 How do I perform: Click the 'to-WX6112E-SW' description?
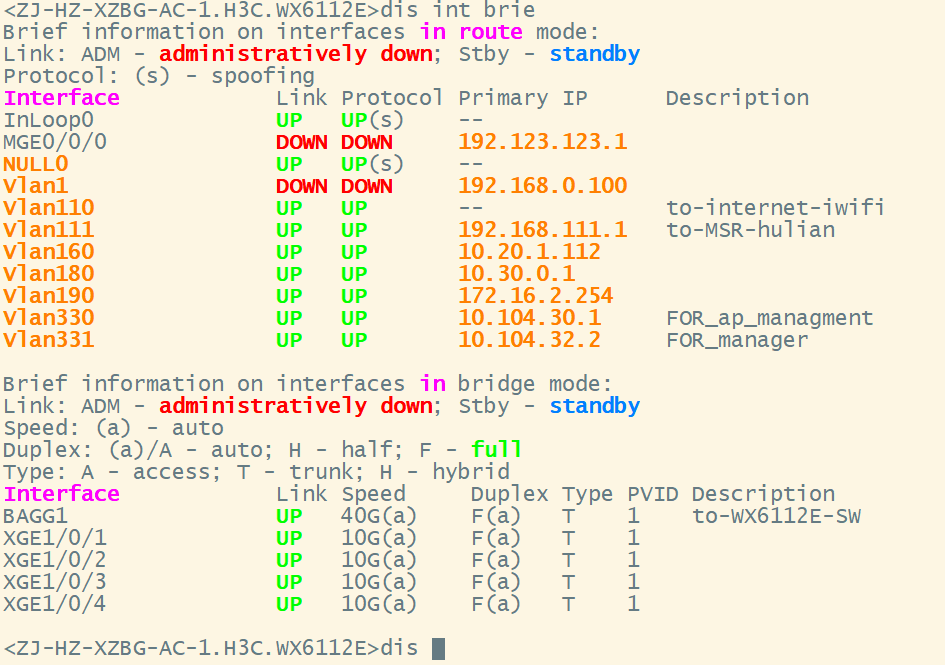(x=776, y=516)
